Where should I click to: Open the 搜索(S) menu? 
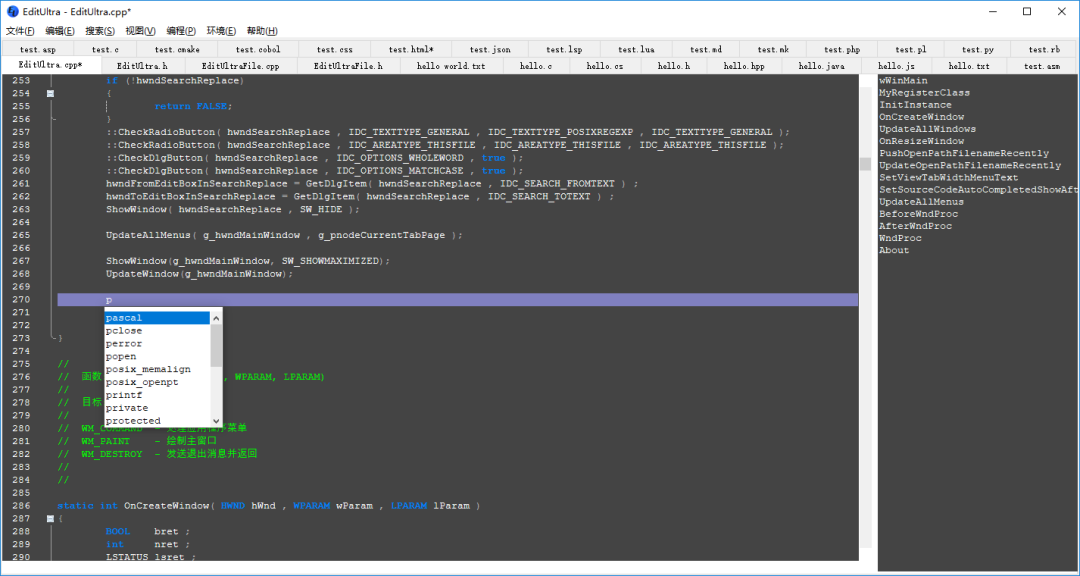tap(100, 31)
